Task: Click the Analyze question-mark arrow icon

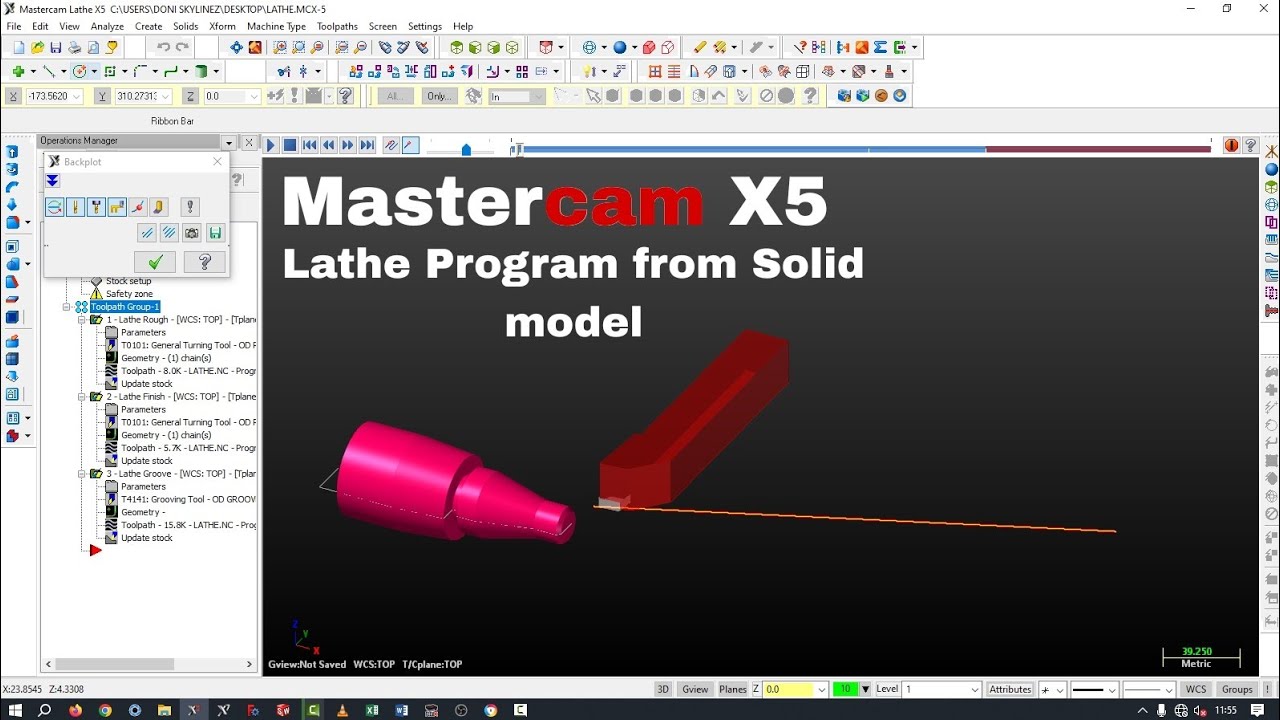Action: [800, 47]
